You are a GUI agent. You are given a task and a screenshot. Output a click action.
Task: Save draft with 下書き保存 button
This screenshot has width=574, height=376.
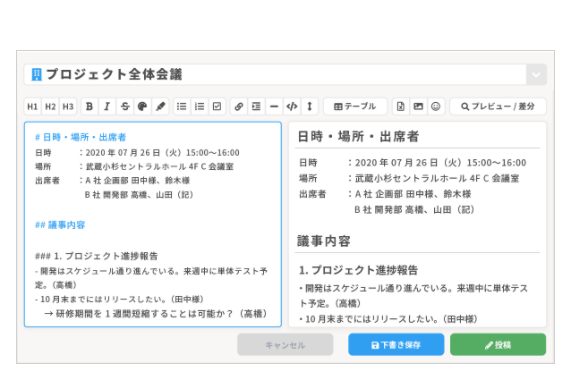tap(396, 345)
